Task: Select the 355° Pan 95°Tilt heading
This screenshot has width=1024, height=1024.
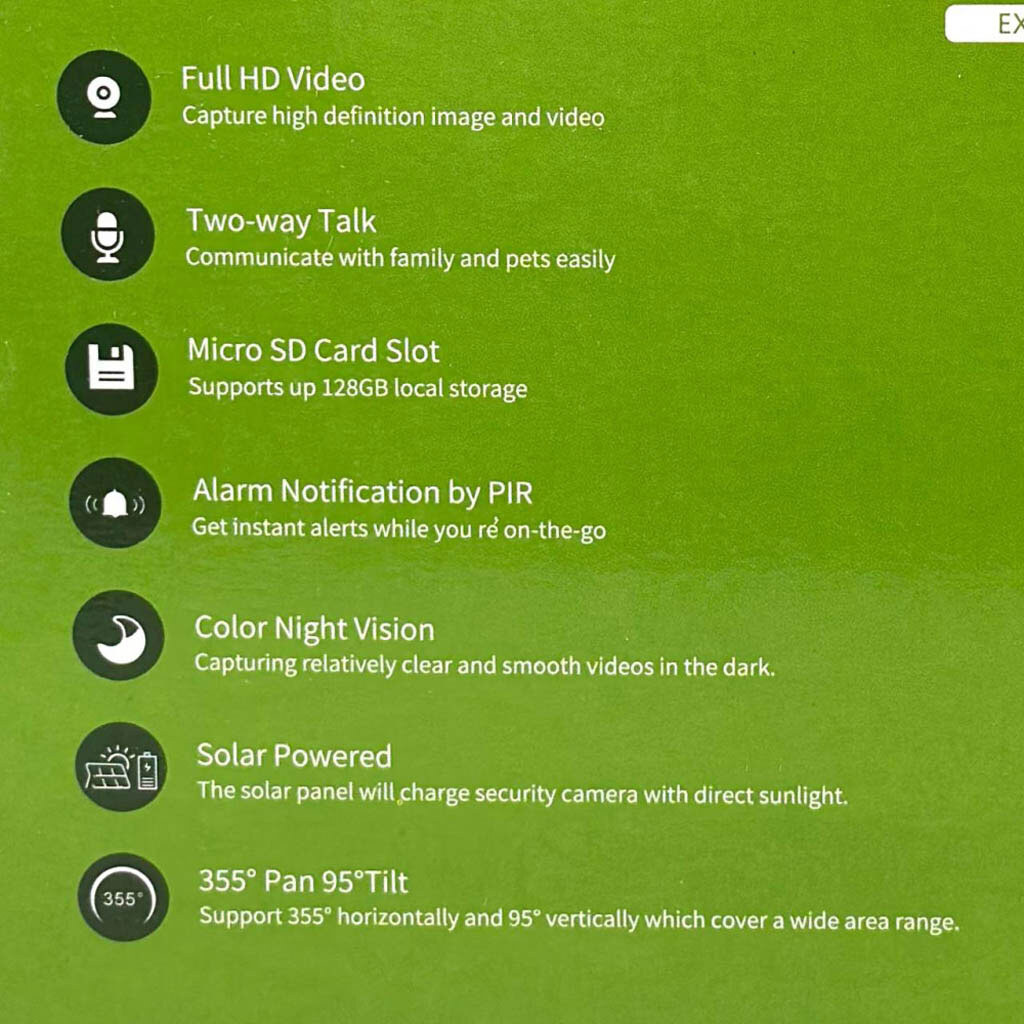Action: (x=303, y=882)
